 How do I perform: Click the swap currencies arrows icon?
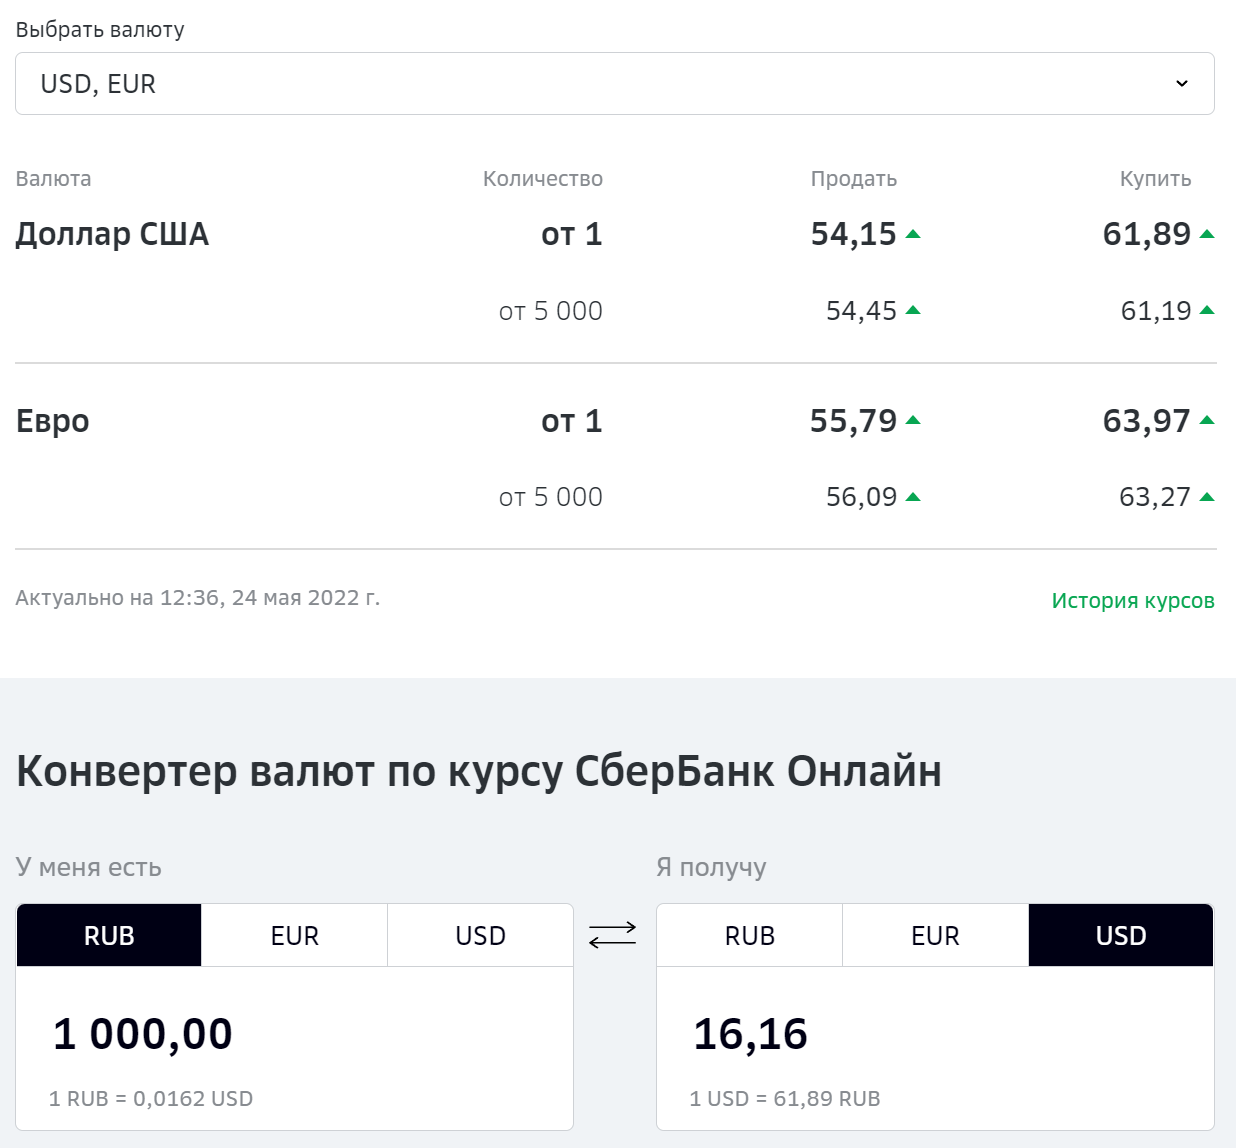(612, 935)
